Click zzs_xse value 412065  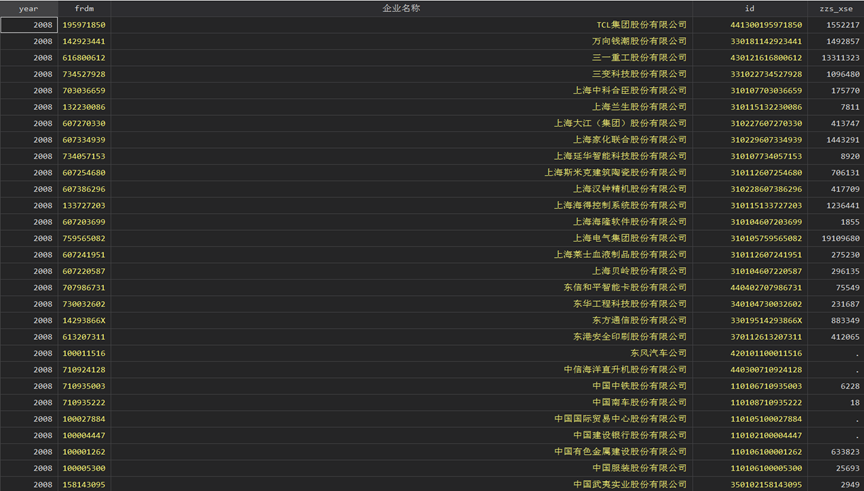tap(845, 337)
